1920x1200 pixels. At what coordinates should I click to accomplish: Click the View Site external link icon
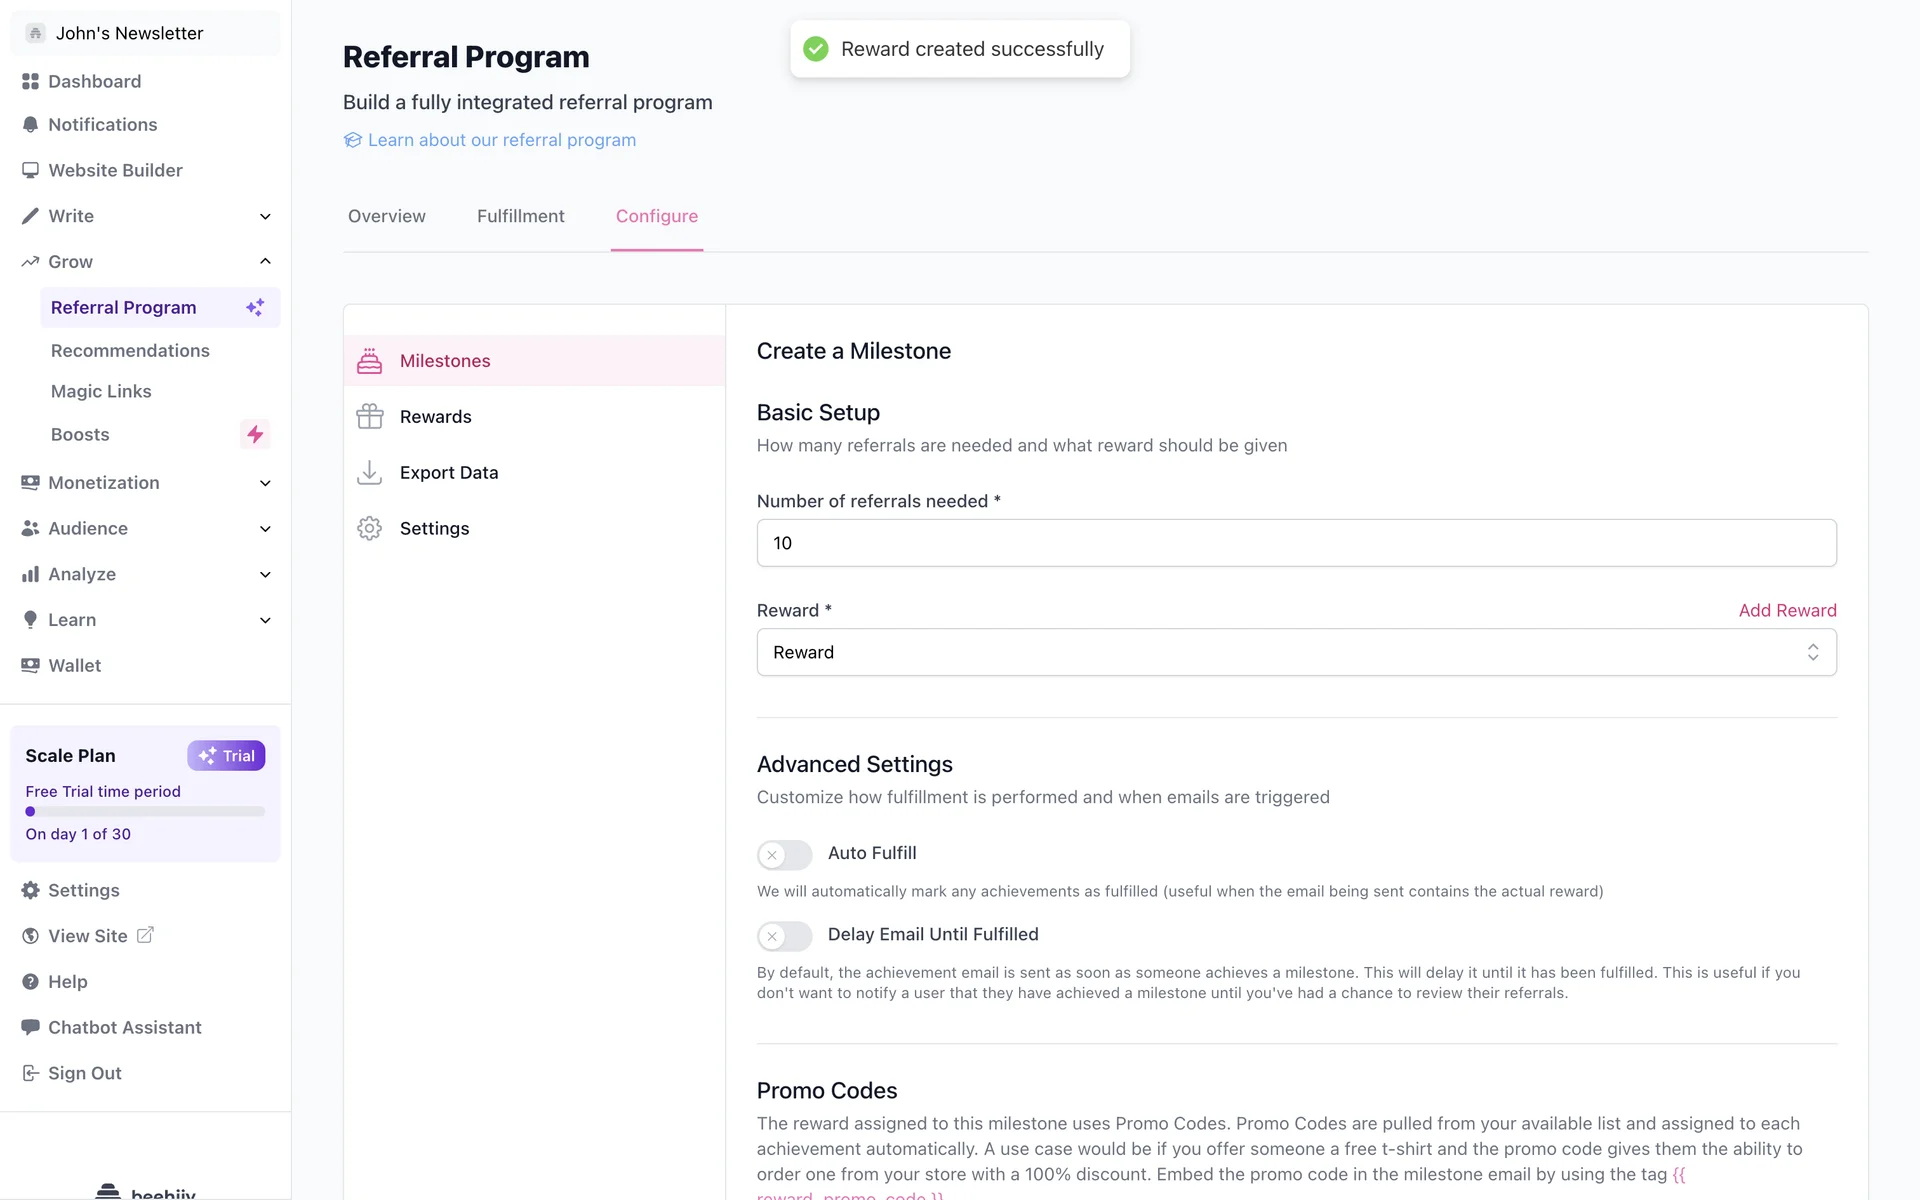tap(145, 935)
